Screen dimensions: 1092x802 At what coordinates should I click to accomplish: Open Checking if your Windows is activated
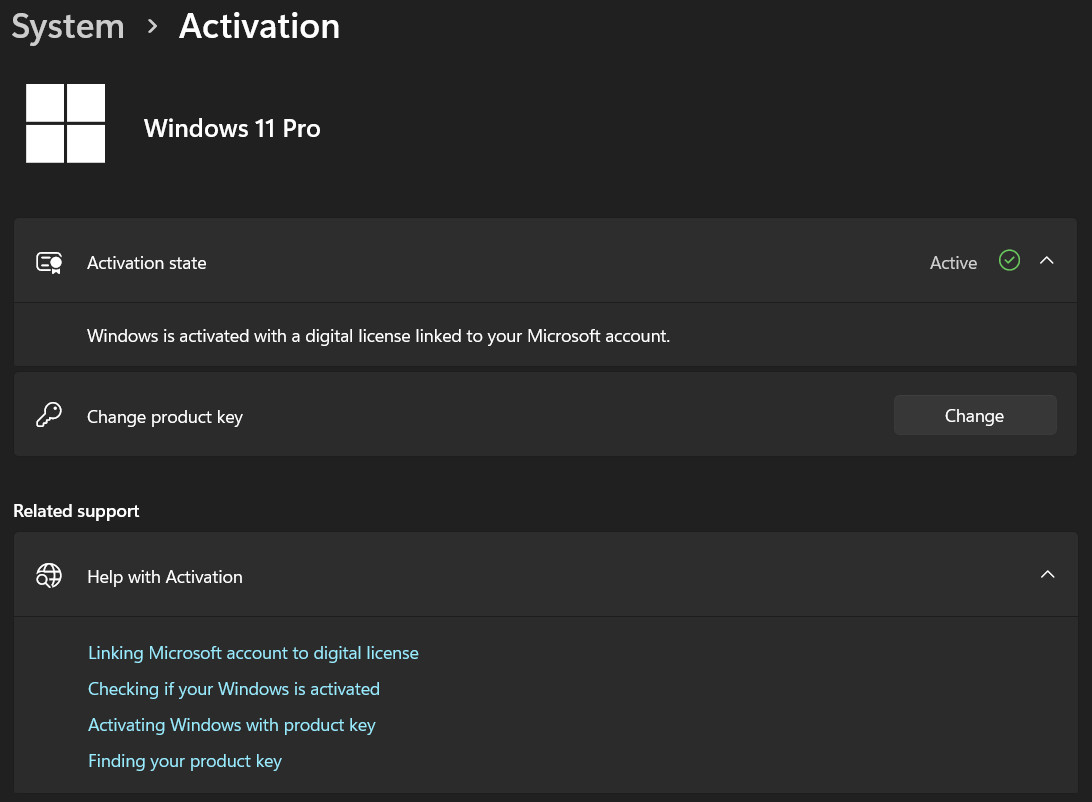[x=233, y=689]
